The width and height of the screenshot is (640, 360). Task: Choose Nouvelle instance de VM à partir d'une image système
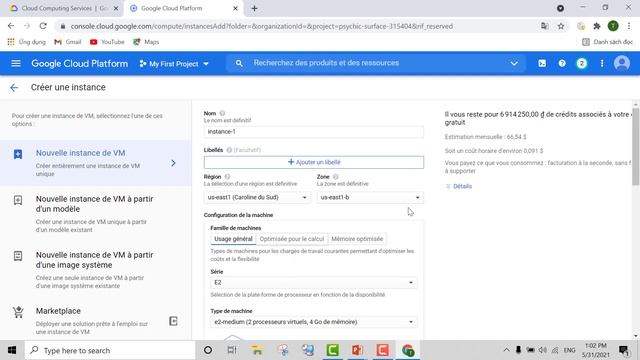96,270
